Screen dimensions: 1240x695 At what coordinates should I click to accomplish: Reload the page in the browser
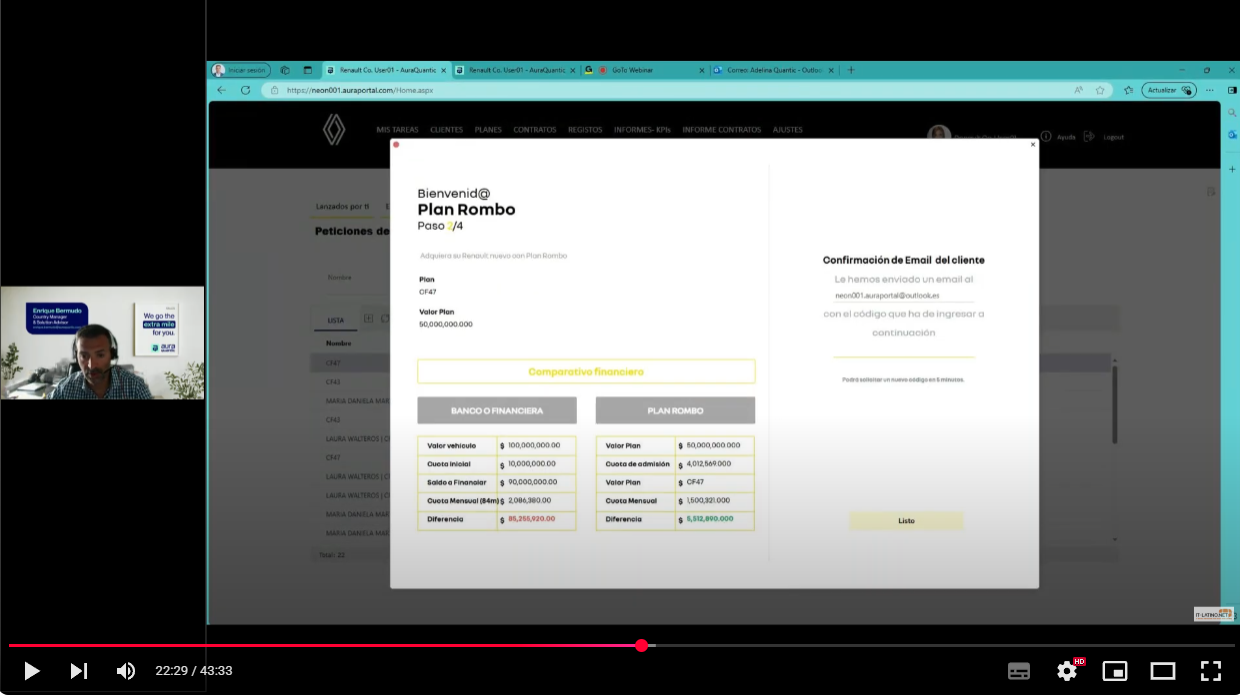[x=245, y=89]
